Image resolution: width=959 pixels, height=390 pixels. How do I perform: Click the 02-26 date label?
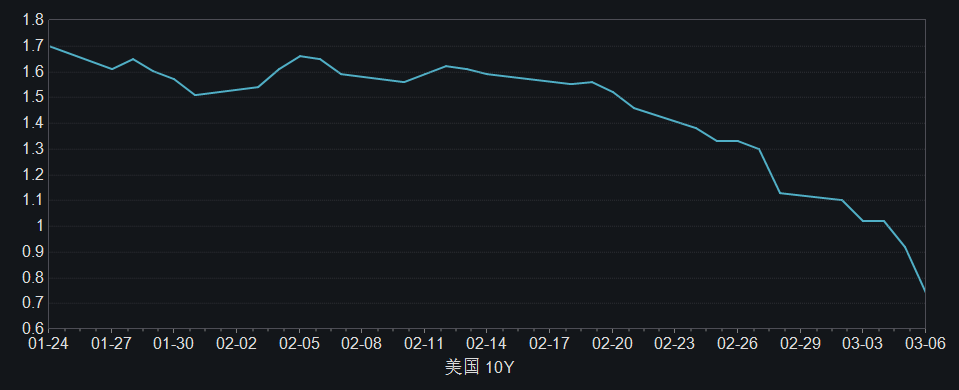tap(737, 344)
